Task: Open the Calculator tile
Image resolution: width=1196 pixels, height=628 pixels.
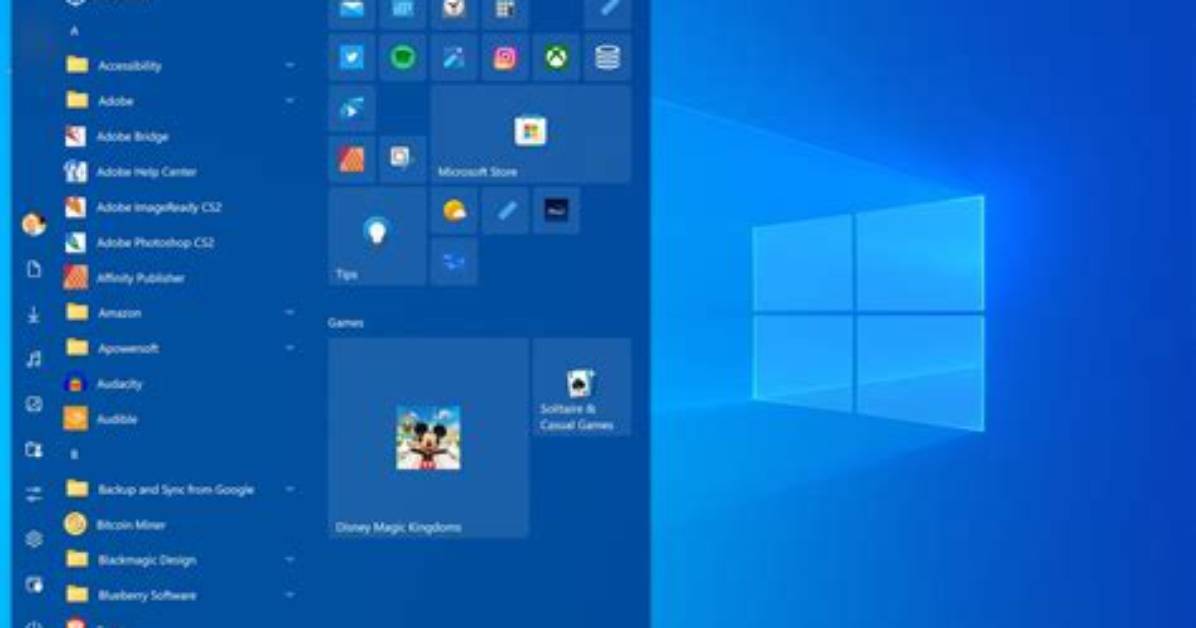Action: pos(505,11)
